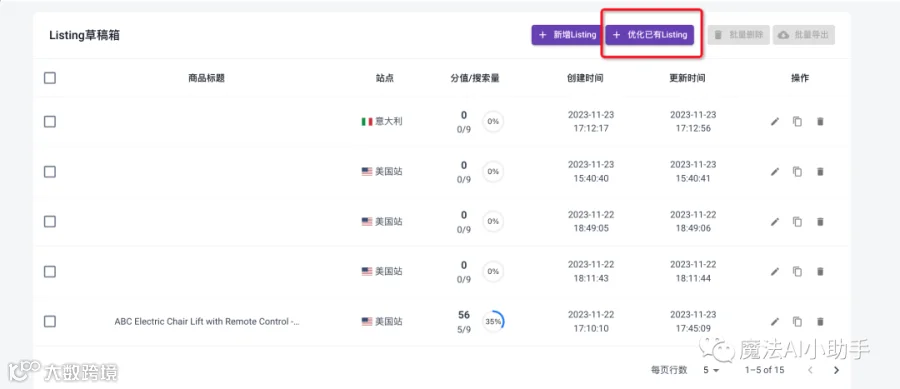The image size is (900, 389).
Task: Copy the 意大利 listing
Action: (x=797, y=122)
